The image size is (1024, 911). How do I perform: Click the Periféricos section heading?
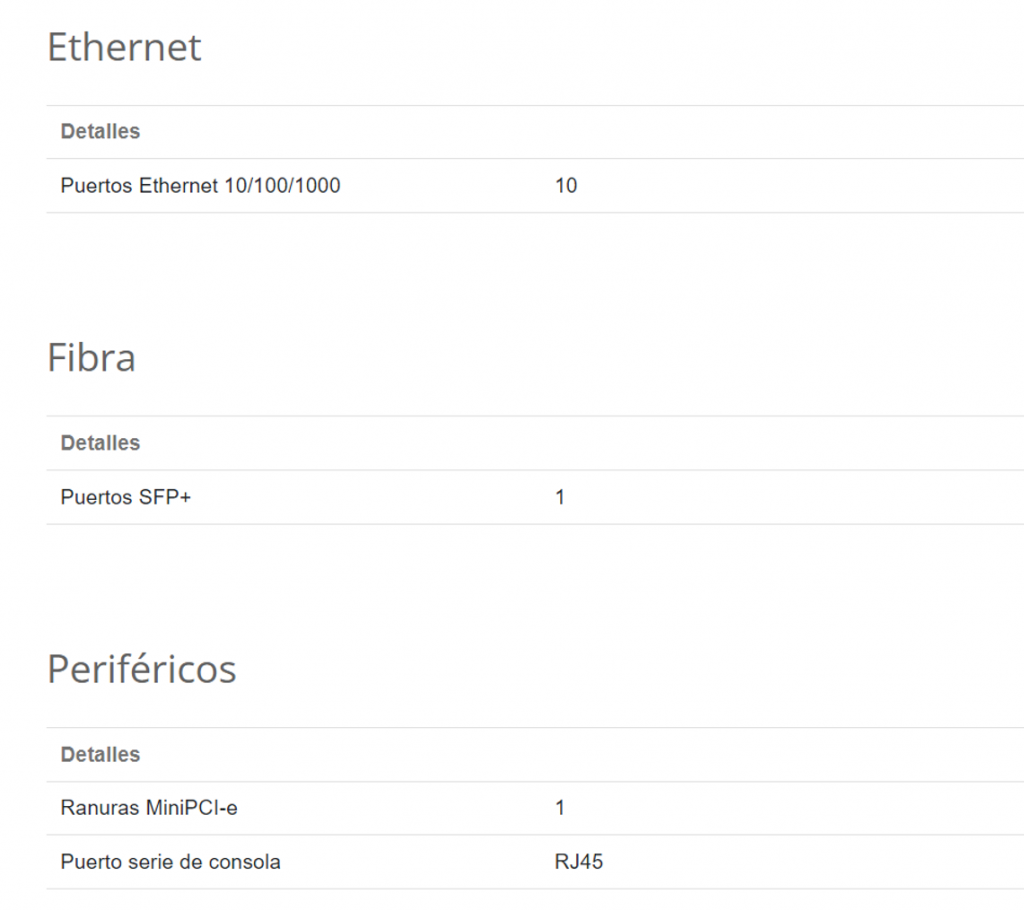click(141, 669)
